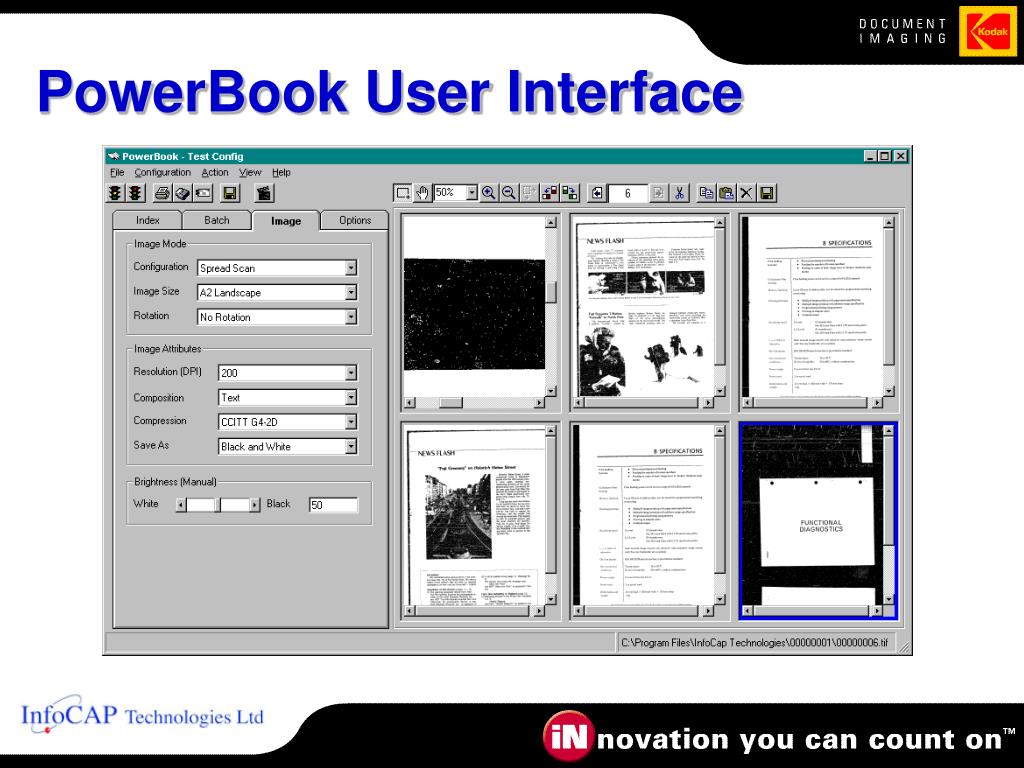Switch to the Index tab
Viewport: 1024px width, 768px height.
(148, 220)
